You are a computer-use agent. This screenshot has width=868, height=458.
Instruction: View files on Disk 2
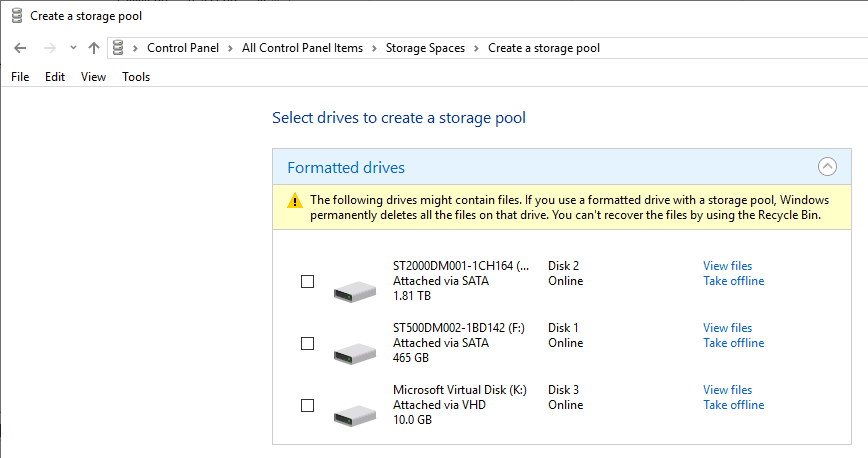pos(727,266)
